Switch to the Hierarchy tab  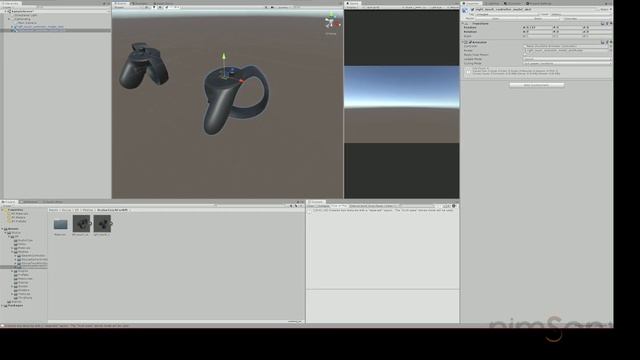11,3
